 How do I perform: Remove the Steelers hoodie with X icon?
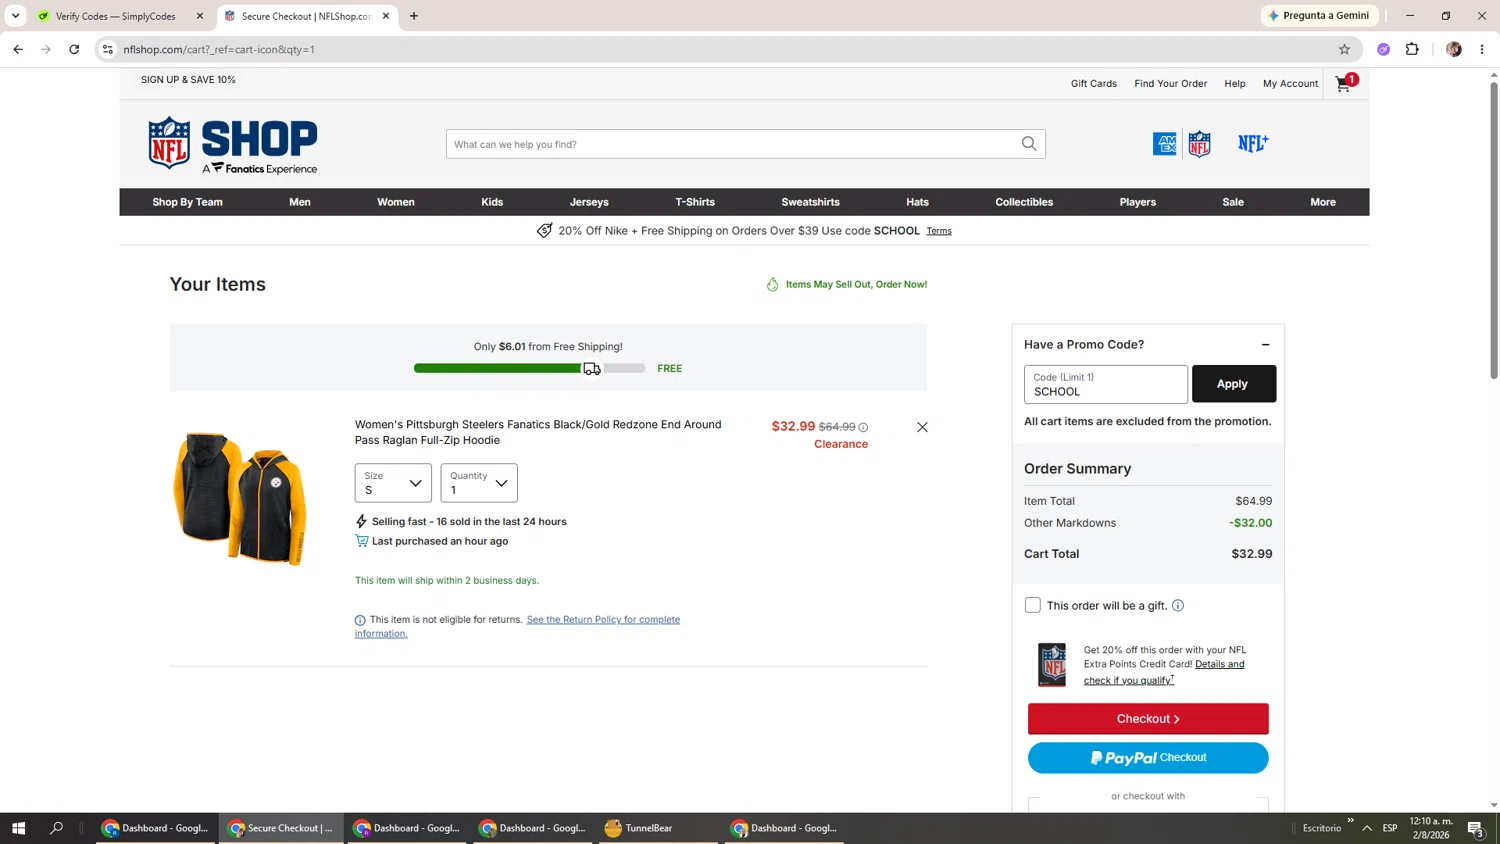click(922, 427)
